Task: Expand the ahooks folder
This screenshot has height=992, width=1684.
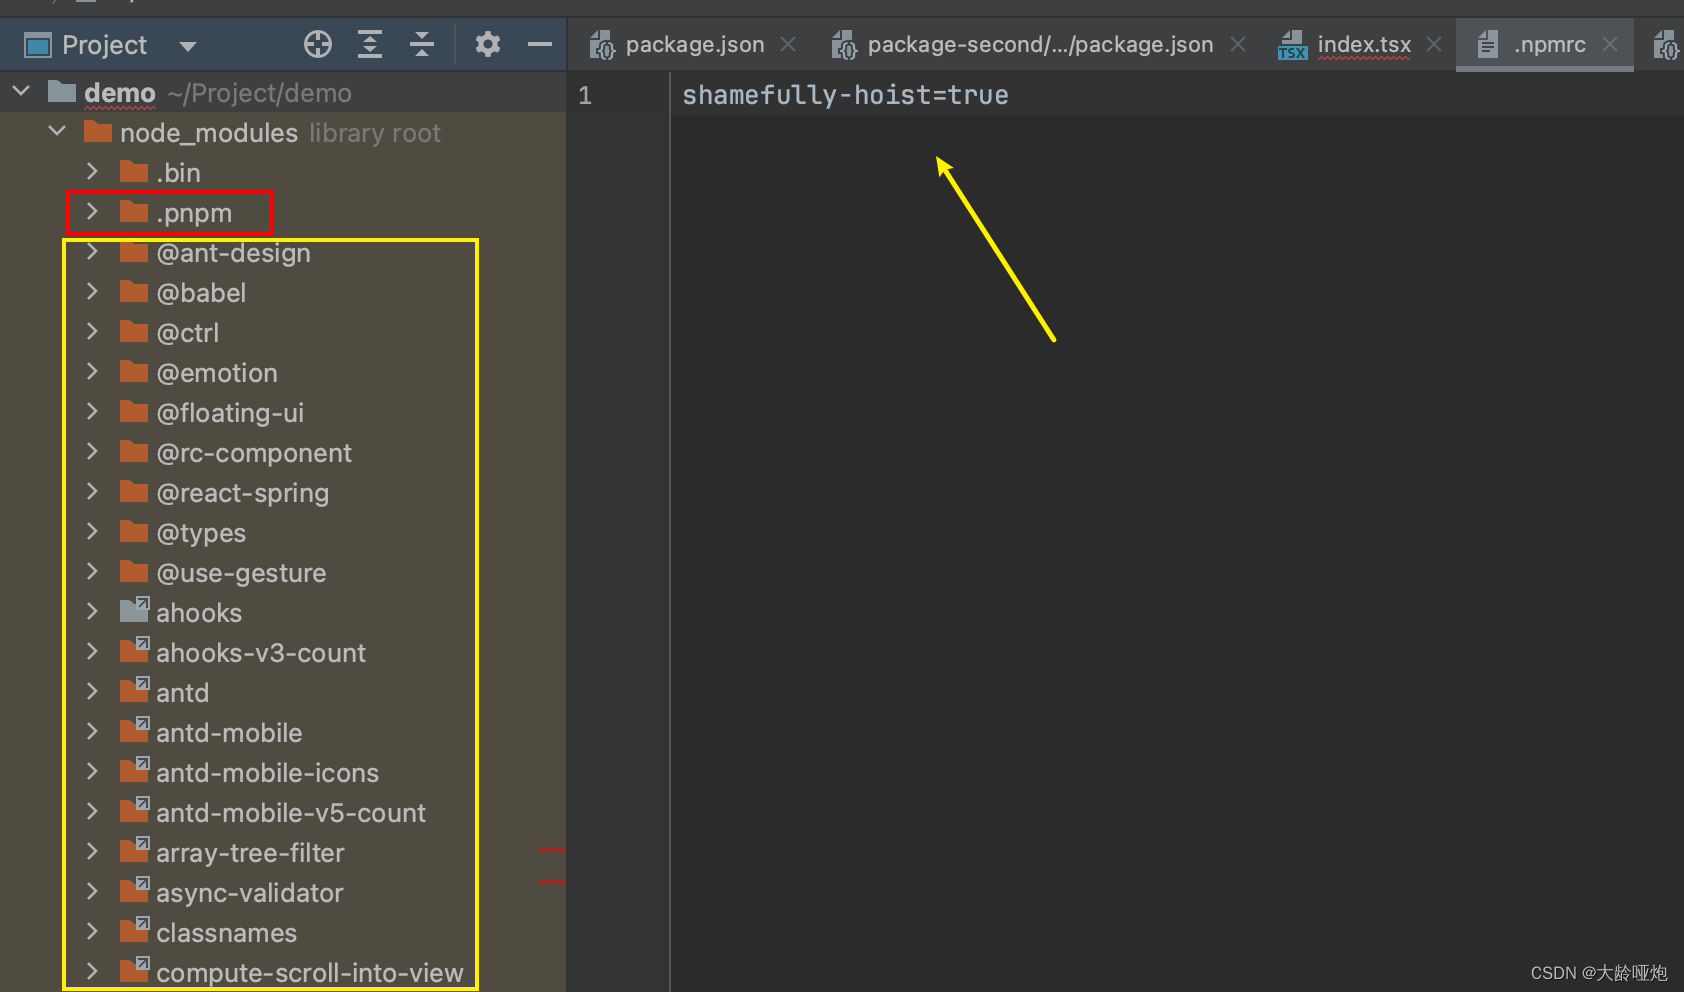Action: 92,612
